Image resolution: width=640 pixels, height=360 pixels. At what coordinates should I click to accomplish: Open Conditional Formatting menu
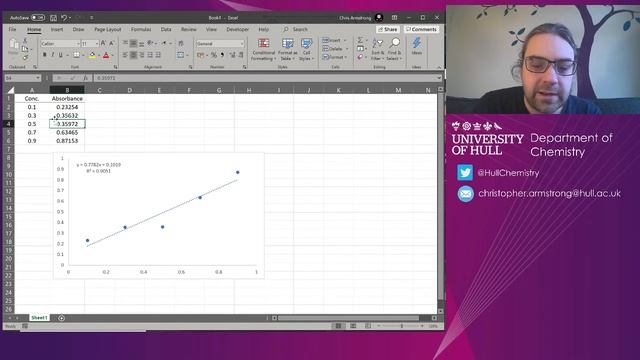click(x=263, y=49)
